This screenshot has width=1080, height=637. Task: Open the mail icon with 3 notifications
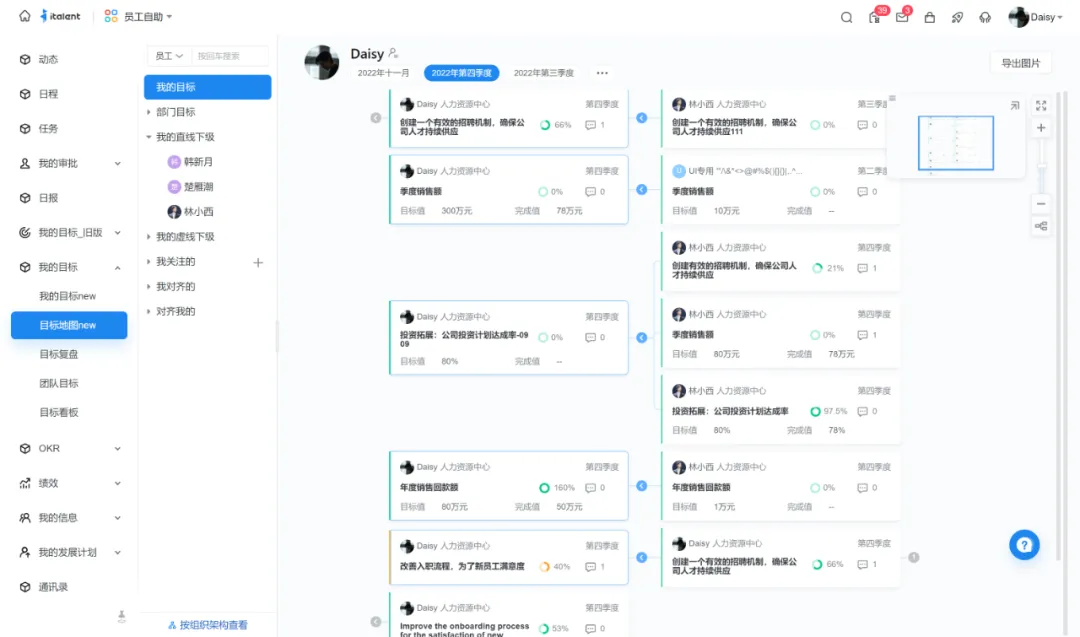tap(901, 17)
